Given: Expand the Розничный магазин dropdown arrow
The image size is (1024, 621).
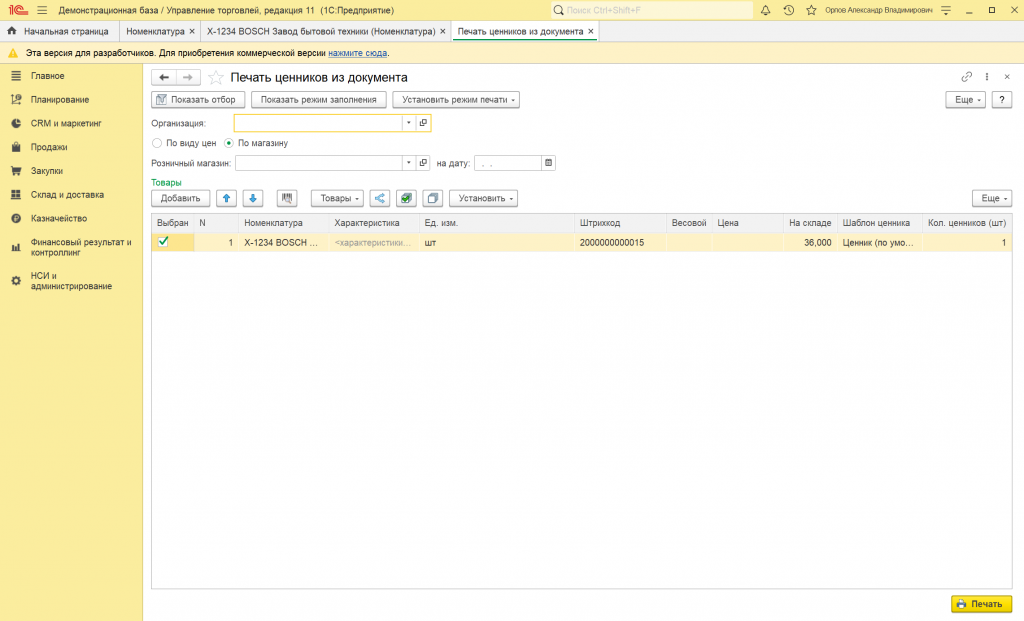Looking at the screenshot, I should tap(409, 163).
